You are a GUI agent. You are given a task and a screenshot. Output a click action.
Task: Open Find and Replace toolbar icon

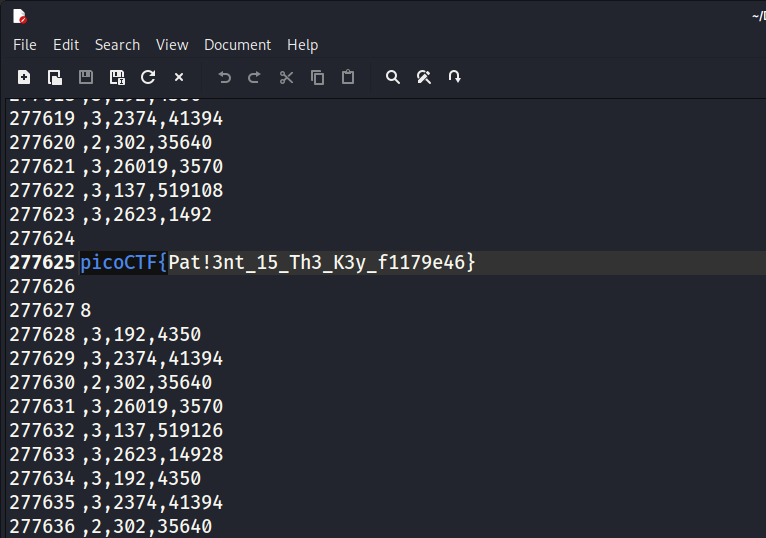[424, 77]
